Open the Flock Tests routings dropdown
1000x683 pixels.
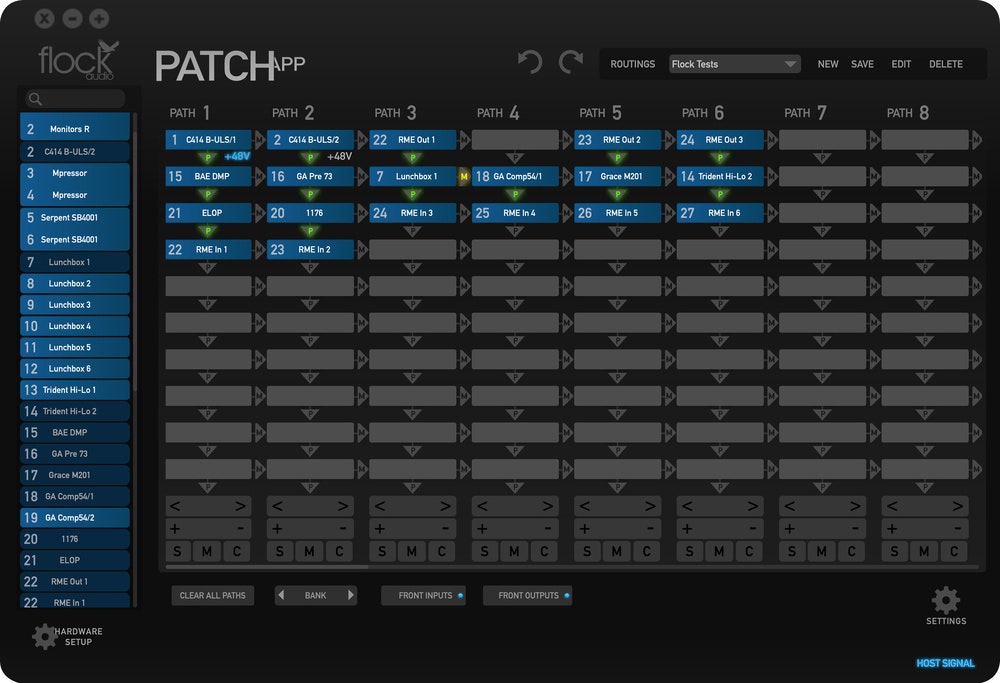tap(735, 63)
